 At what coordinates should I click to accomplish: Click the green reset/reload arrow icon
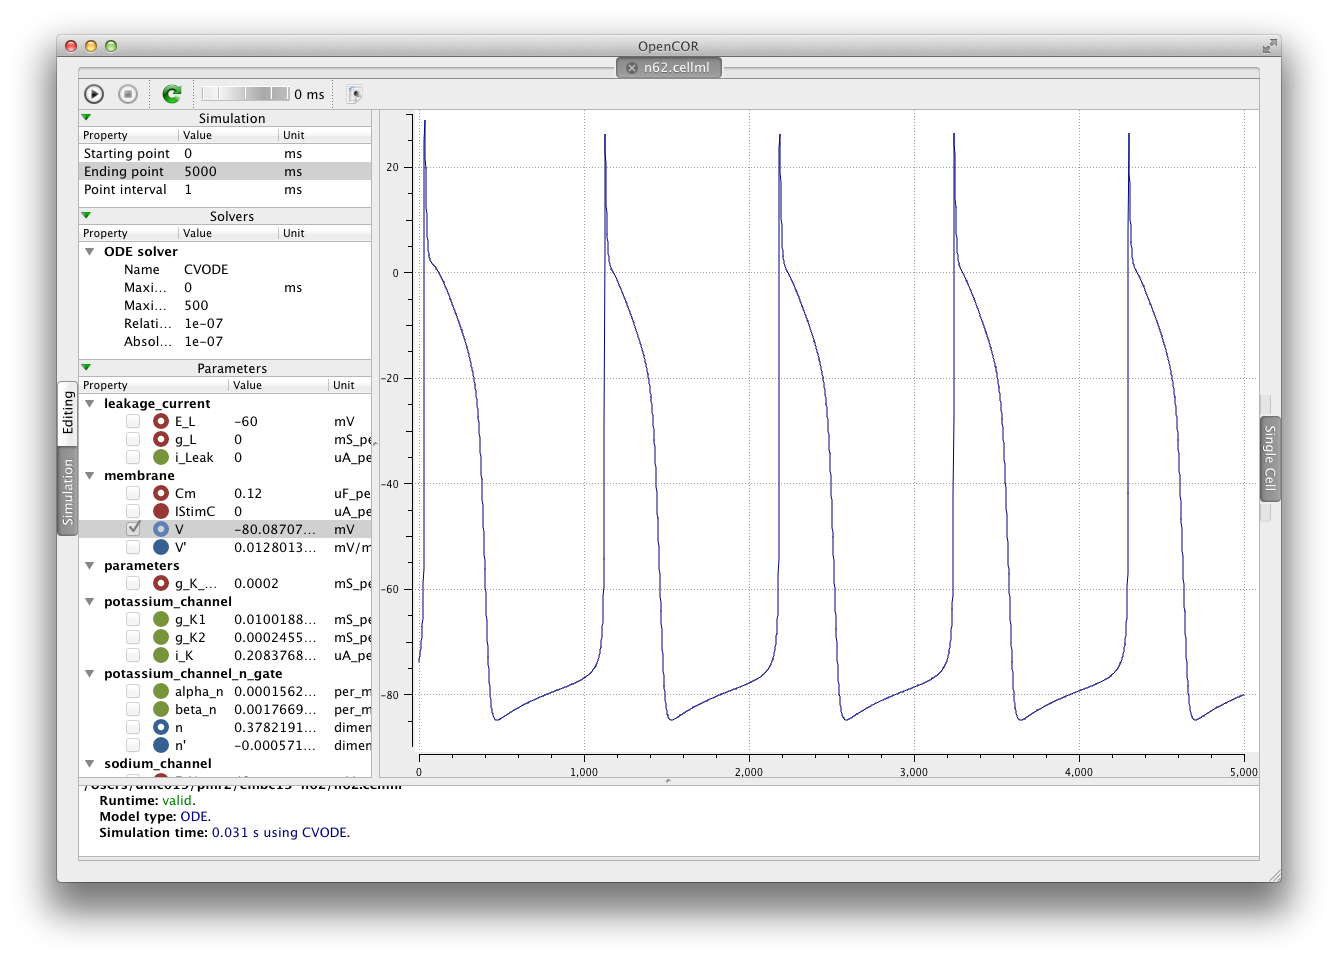tap(172, 94)
